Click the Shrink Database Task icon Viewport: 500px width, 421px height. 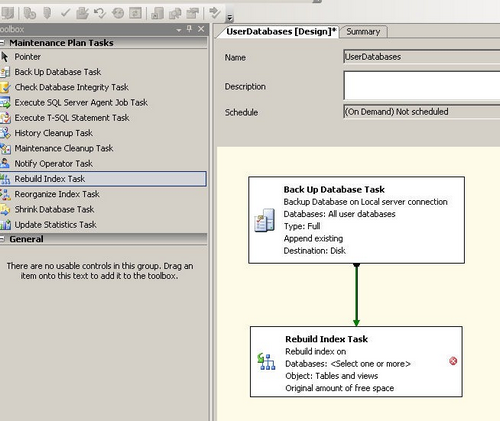point(5,209)
